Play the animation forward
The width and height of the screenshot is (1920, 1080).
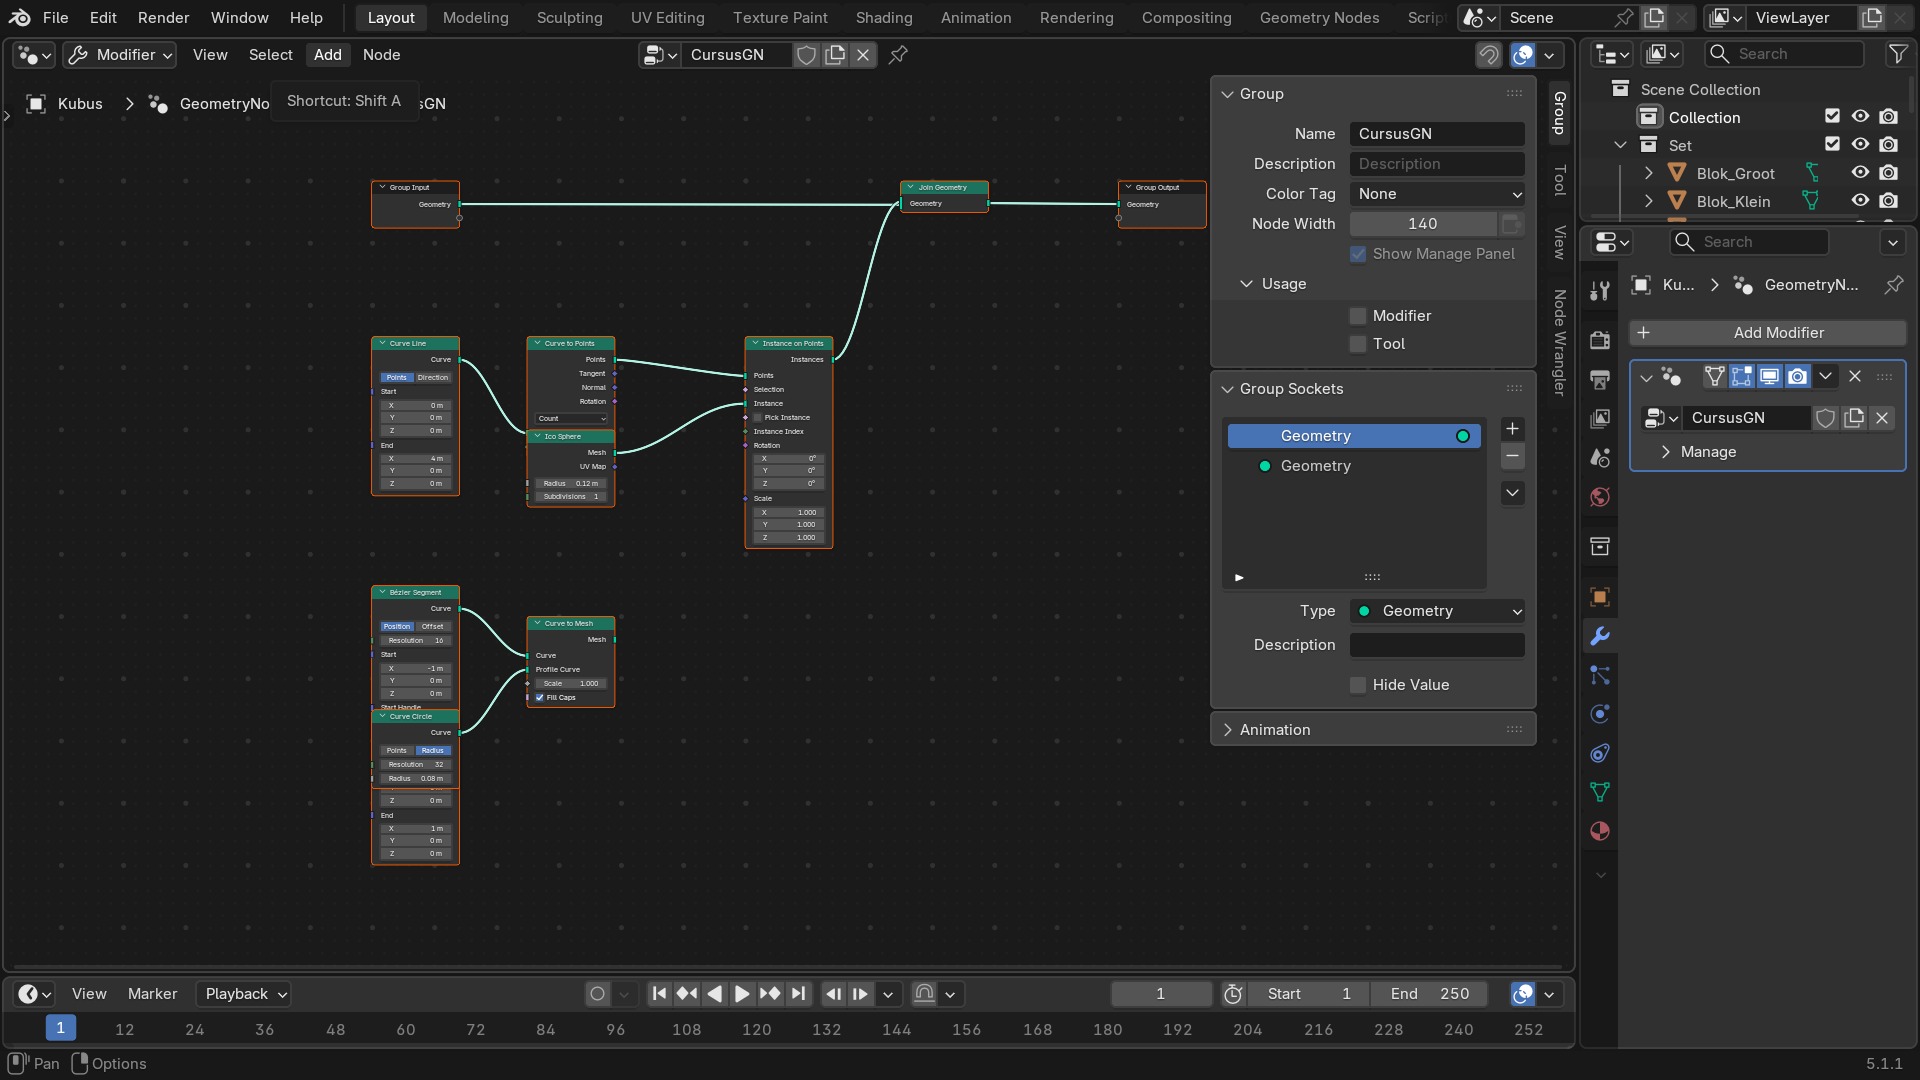coord(741,994)
